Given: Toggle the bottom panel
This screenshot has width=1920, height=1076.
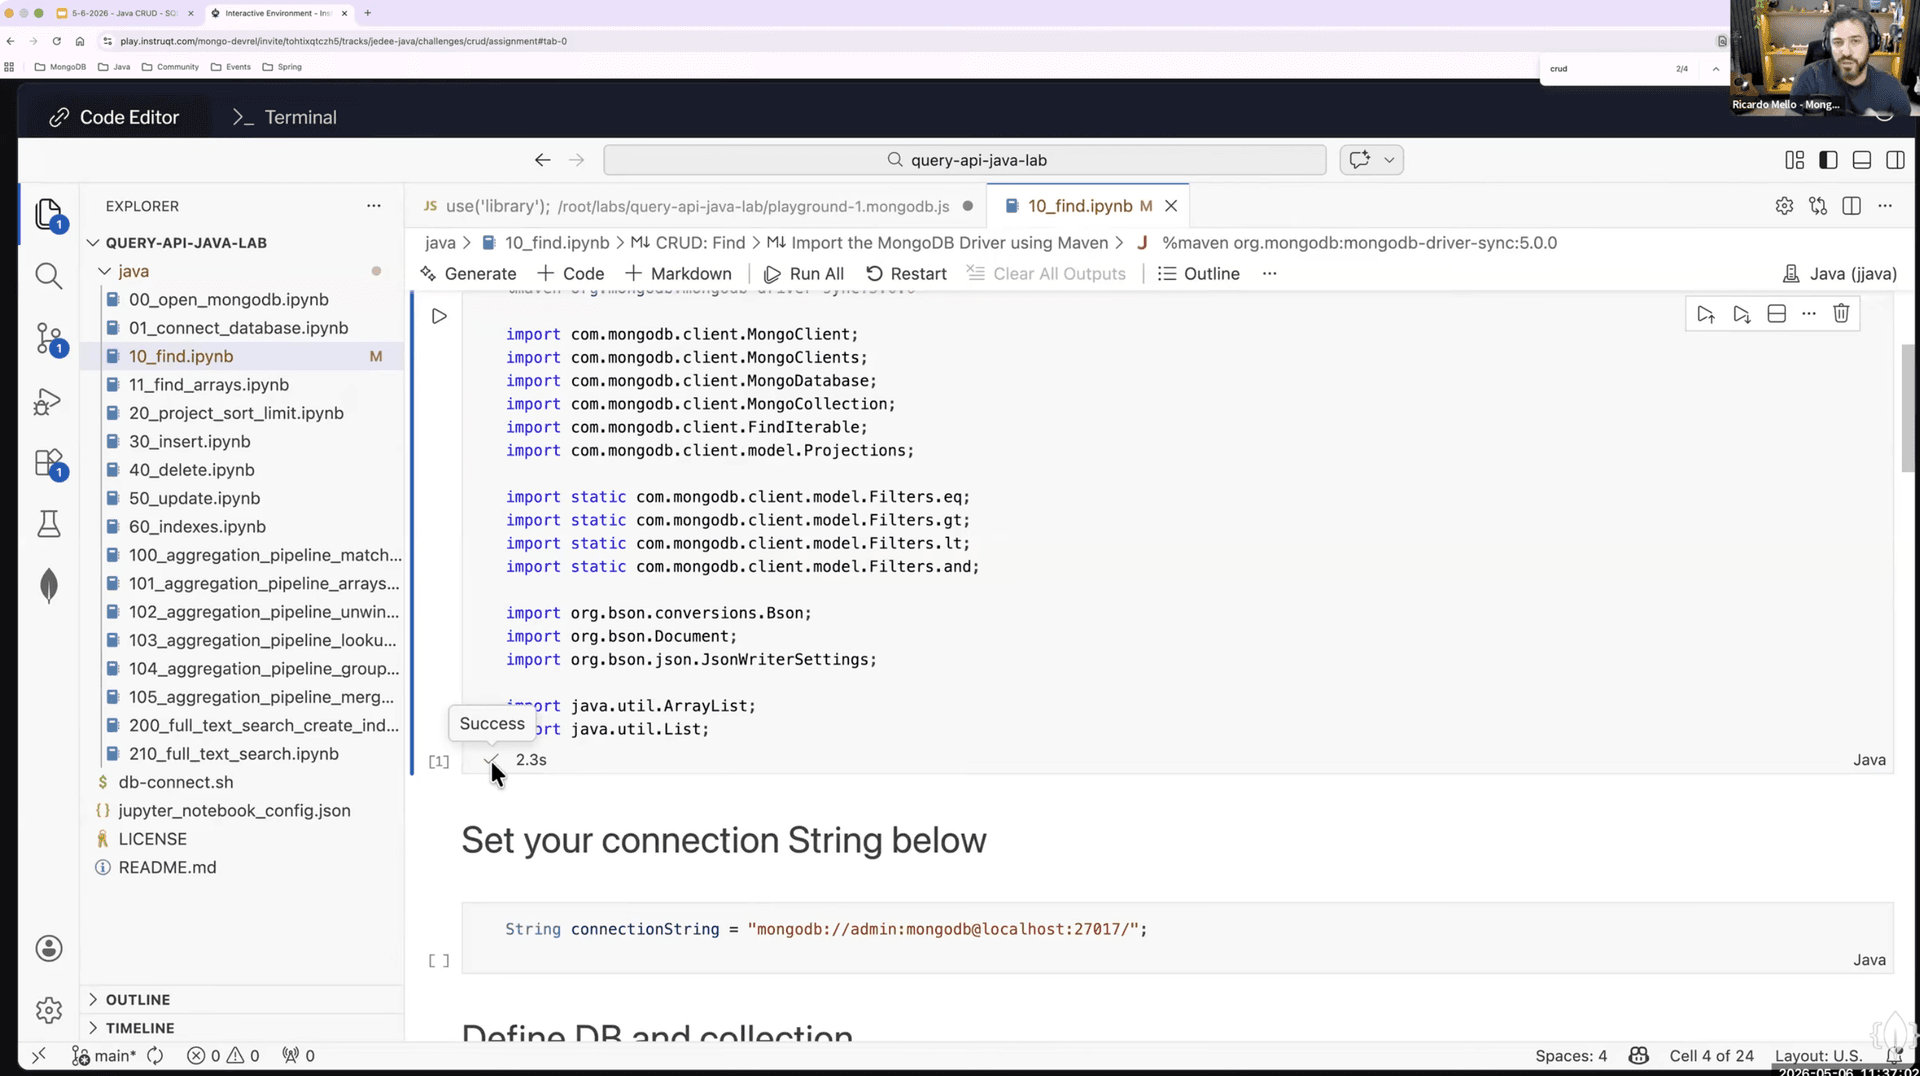Looking at the screenshot, I should 1862,160.
